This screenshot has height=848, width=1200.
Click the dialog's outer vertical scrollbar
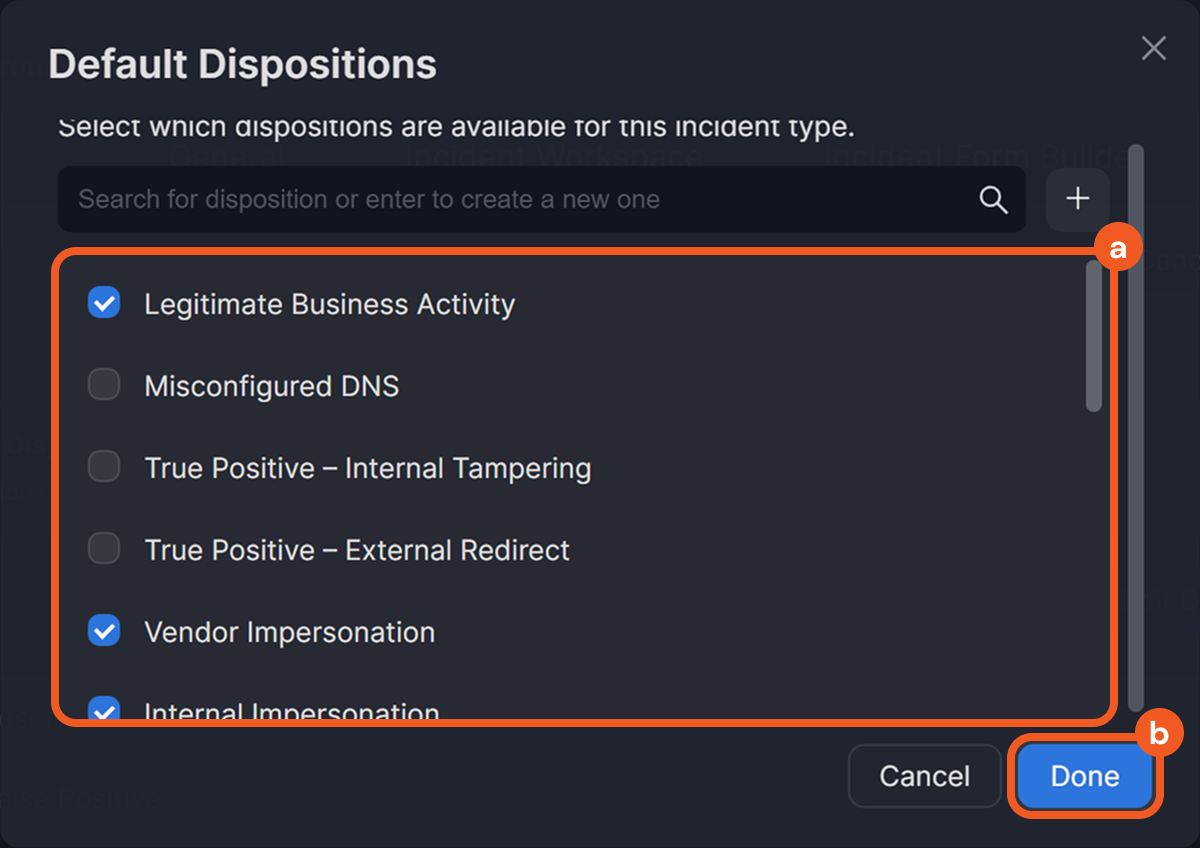pos(1135,430)
